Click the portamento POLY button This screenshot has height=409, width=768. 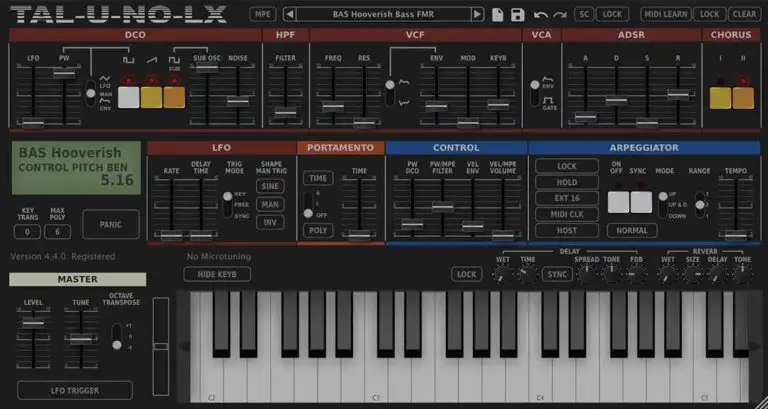click(x=318, y=230)
